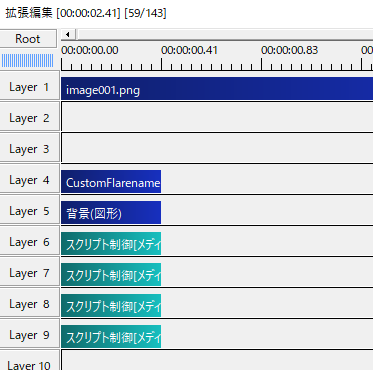Select the 背景(図形) object on Layer 5
The height and width of the screenshot is (370, 373).
pyautogui.click(x=111, y=213)
